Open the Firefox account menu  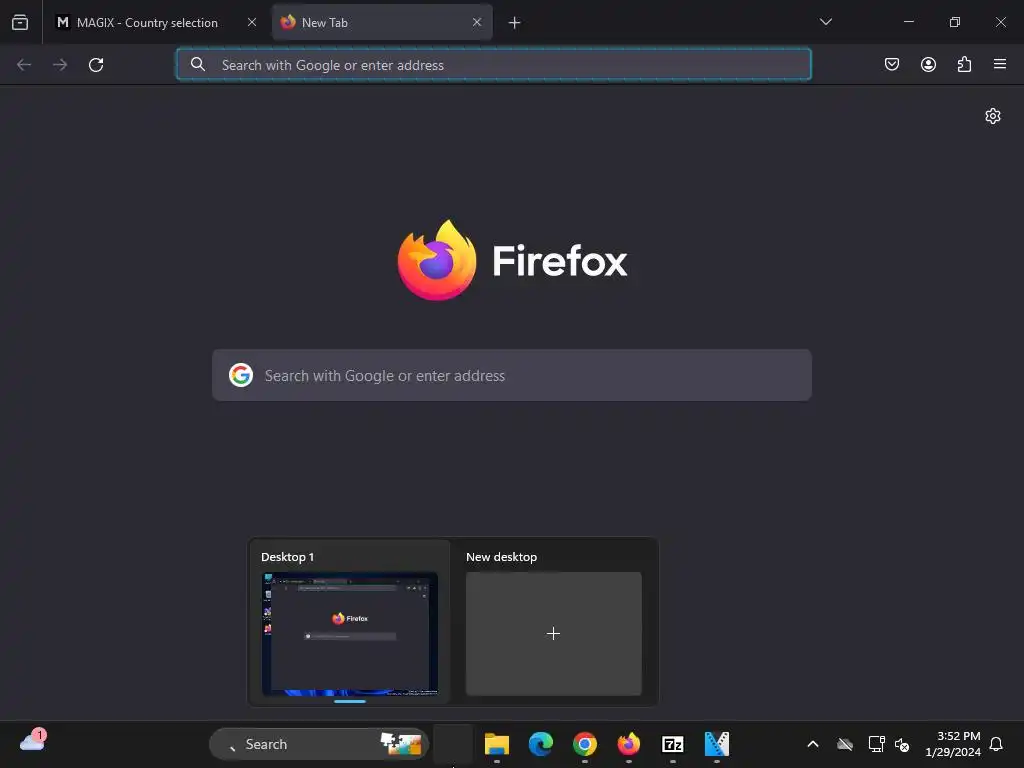pyautogui.click(x=928, y=64)
